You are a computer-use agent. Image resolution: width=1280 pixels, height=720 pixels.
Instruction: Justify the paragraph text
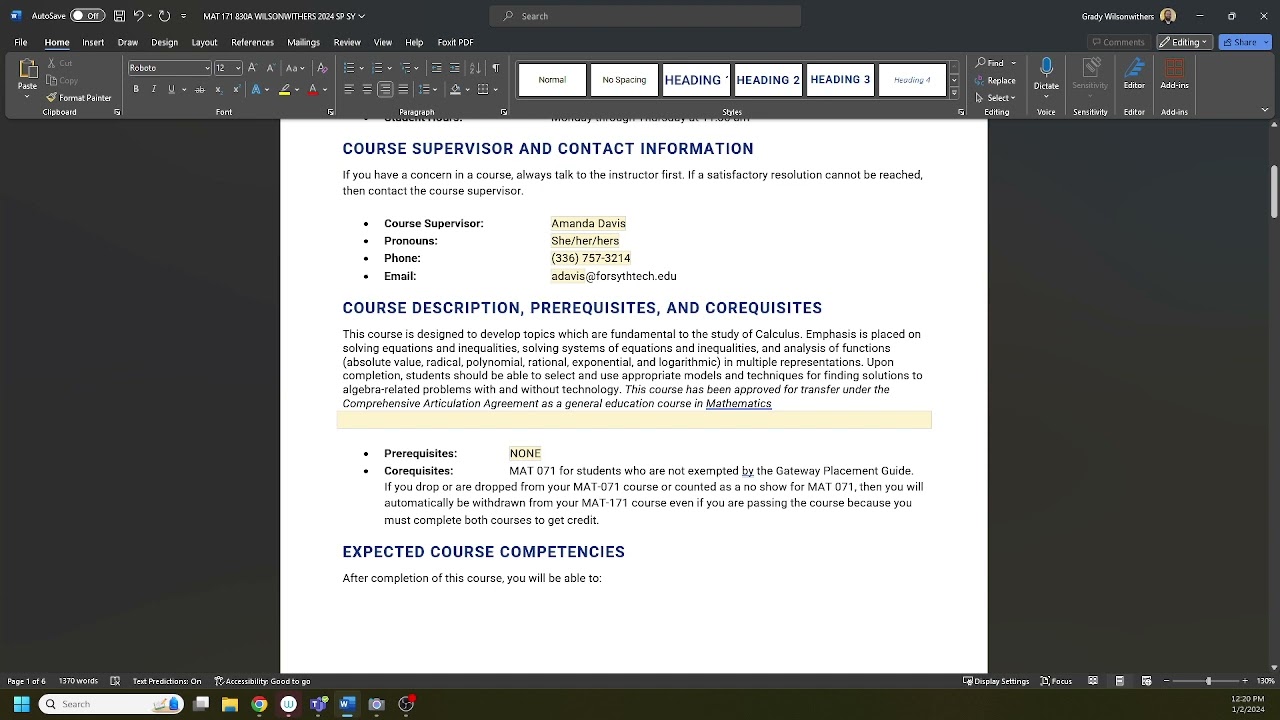click(x=403, y=90)
